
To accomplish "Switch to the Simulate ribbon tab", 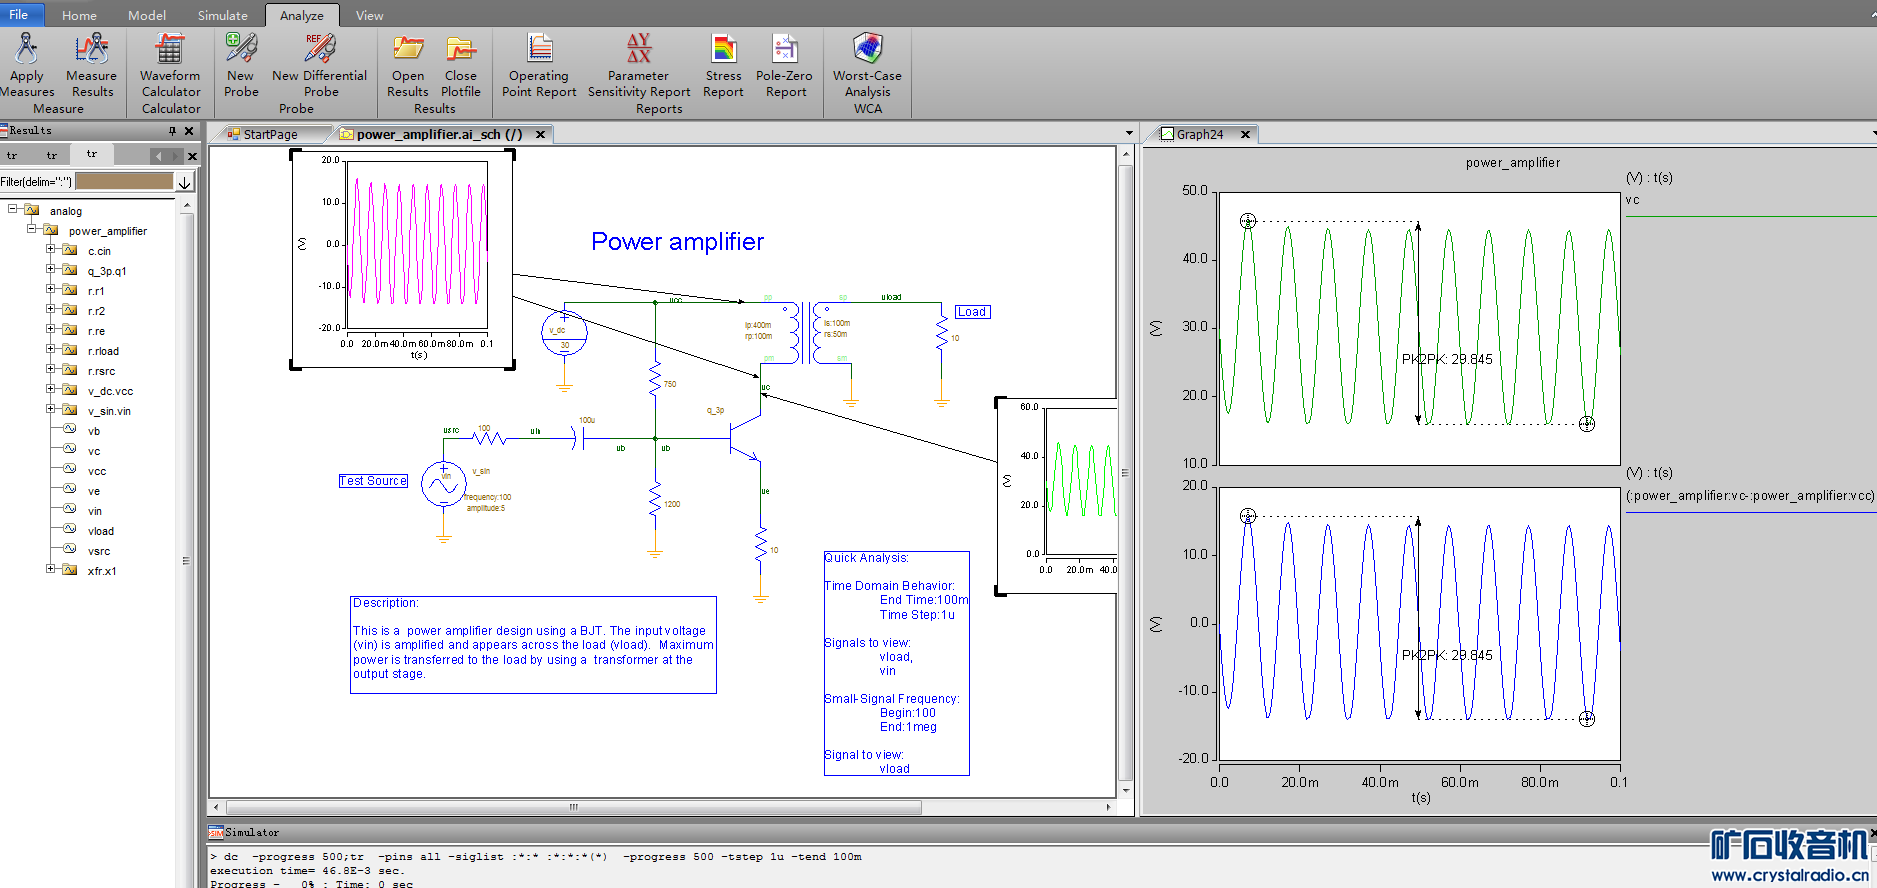I will pyautogui.click(x=222, y=15).
